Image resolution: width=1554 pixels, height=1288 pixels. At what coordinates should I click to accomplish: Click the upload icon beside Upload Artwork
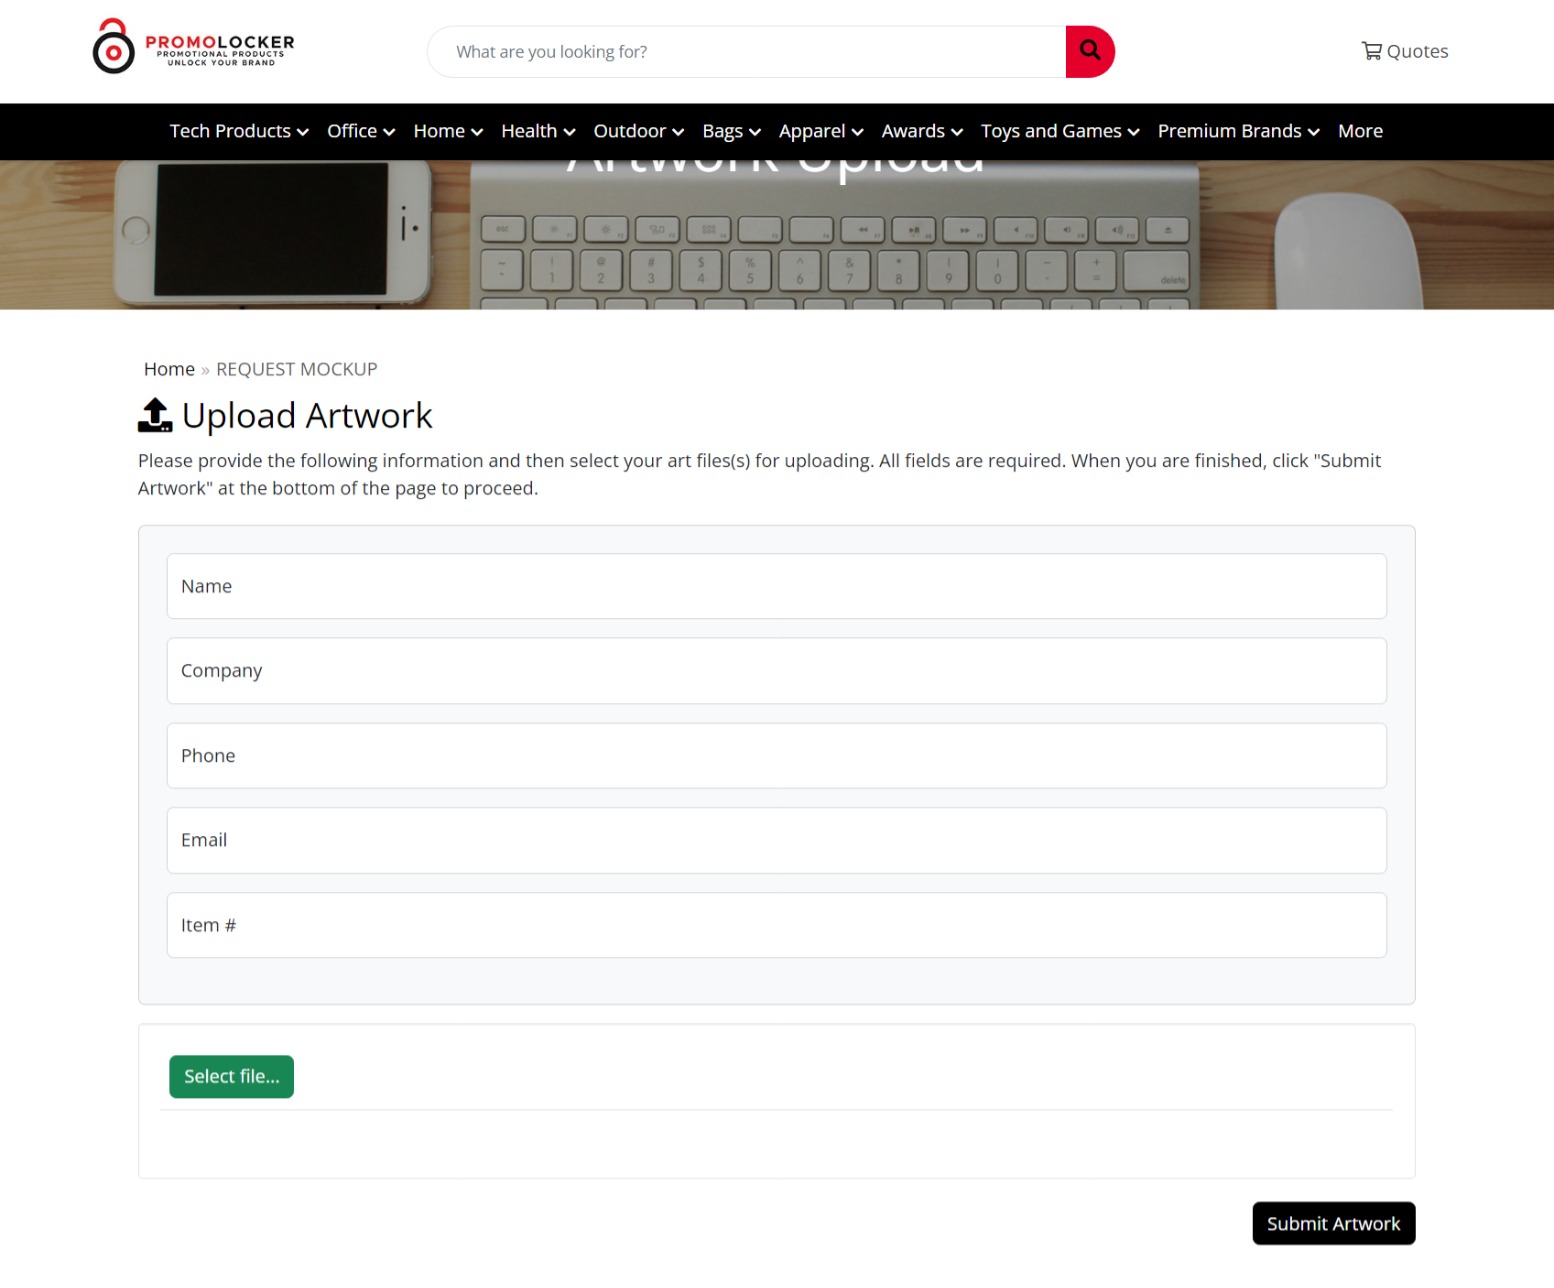pos(155,415)
